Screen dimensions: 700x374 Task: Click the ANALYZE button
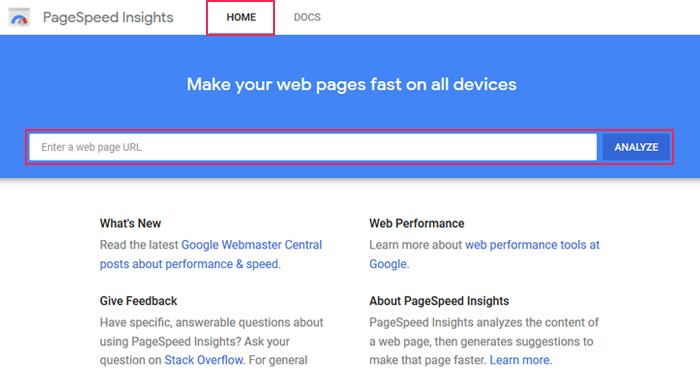point(636,147)
